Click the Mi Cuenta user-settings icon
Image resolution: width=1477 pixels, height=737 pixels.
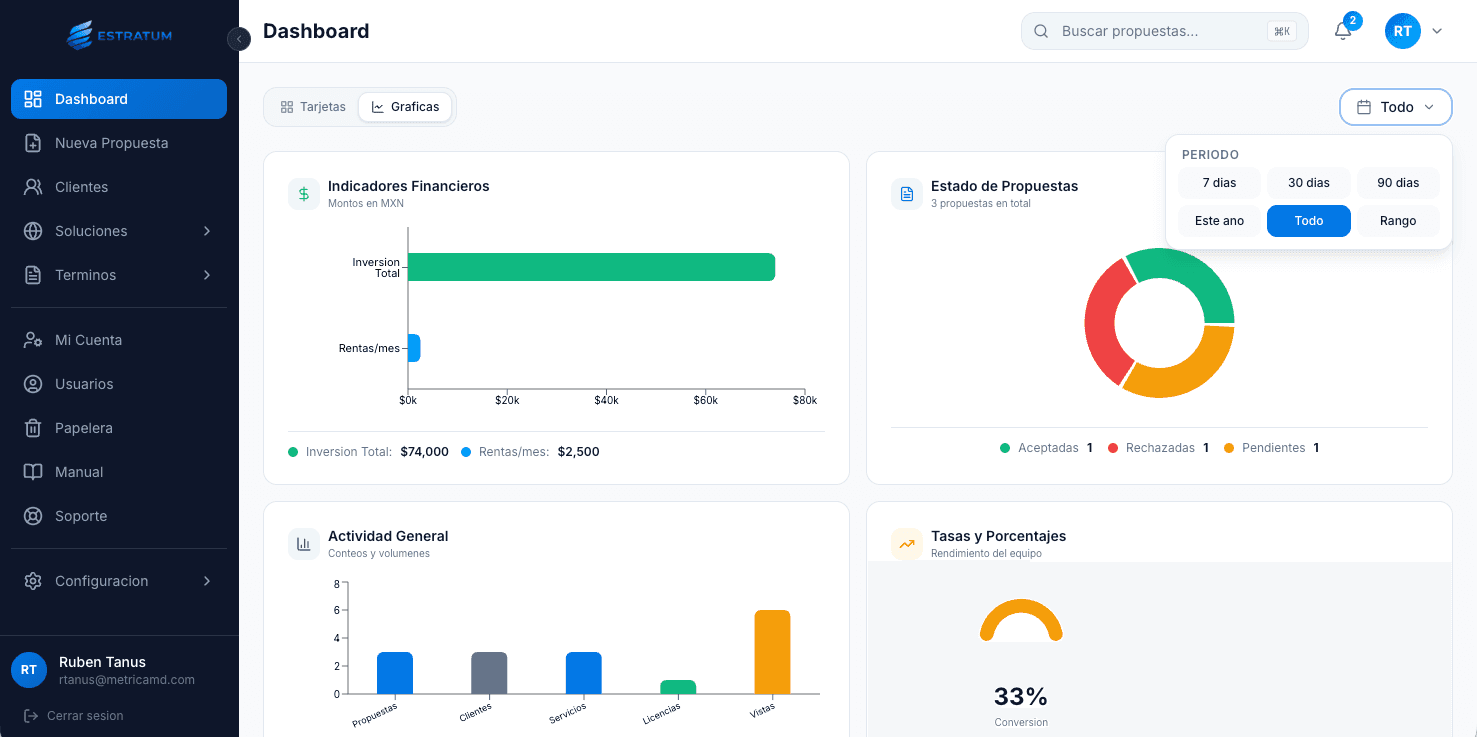click(33, 340)
